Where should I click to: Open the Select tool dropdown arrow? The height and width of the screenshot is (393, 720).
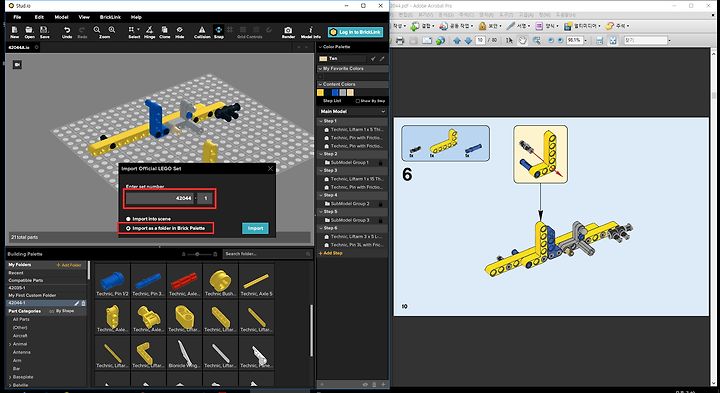[x=138, y=30]
